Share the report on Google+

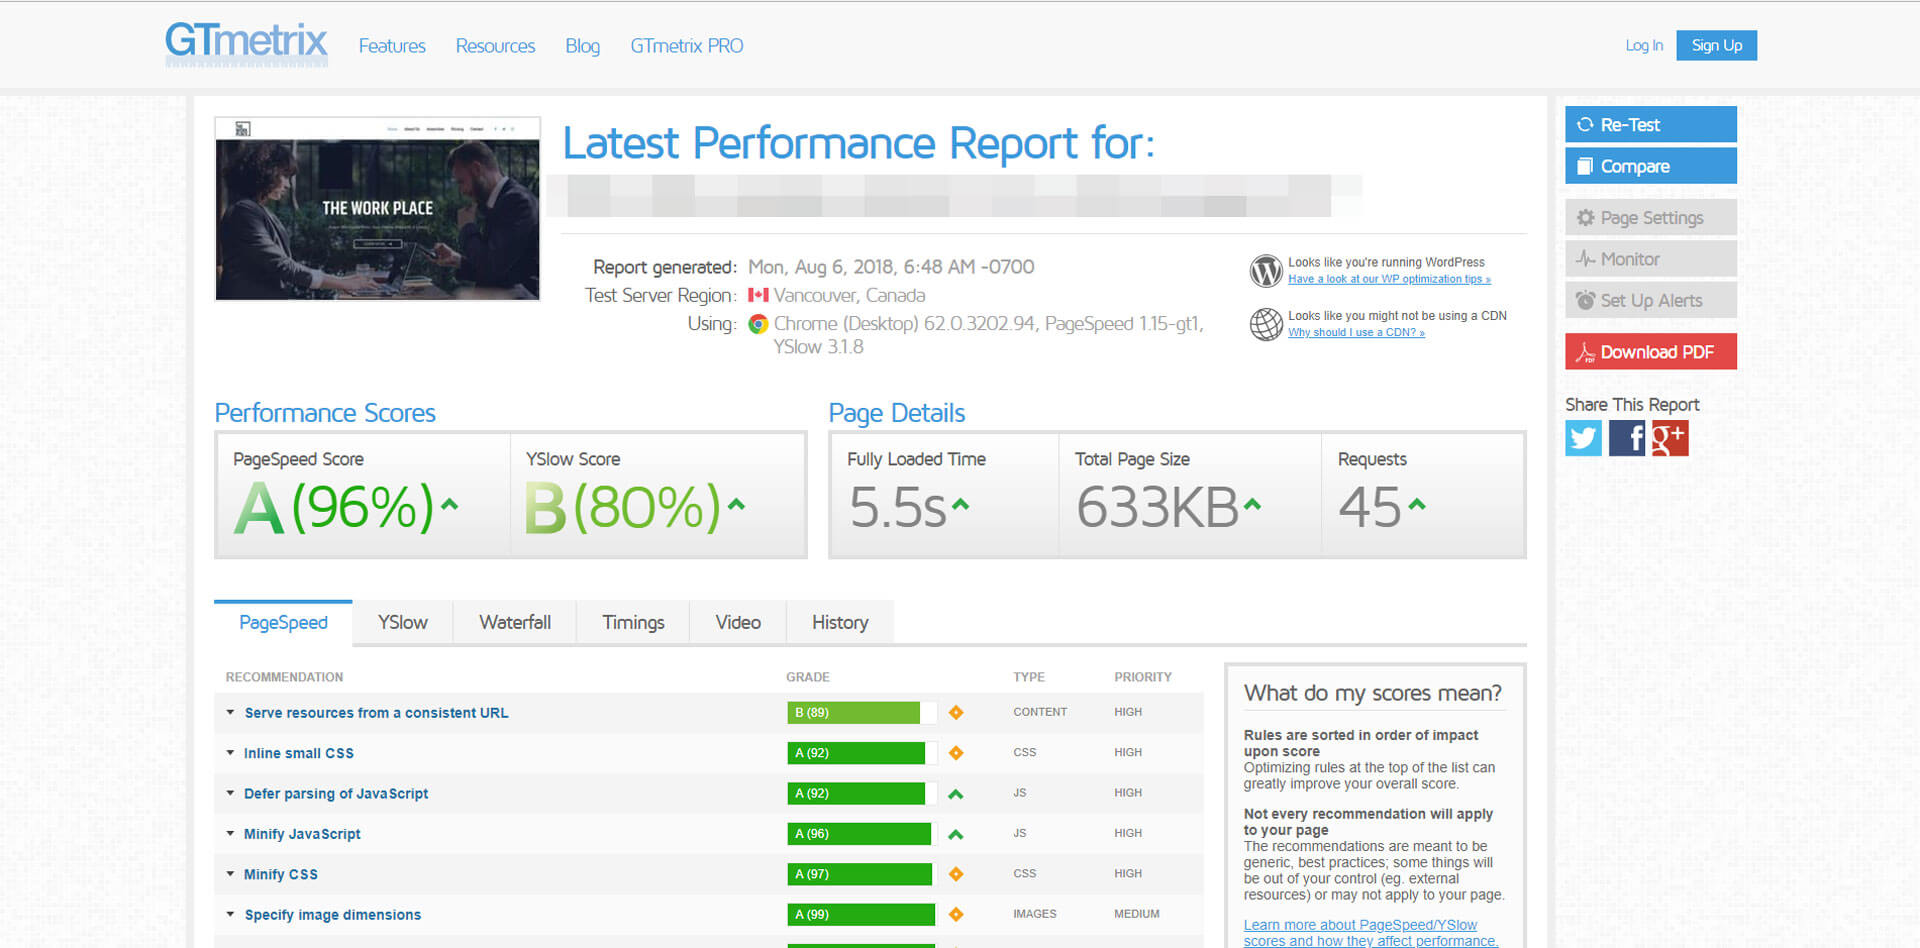coord(1670,437)
